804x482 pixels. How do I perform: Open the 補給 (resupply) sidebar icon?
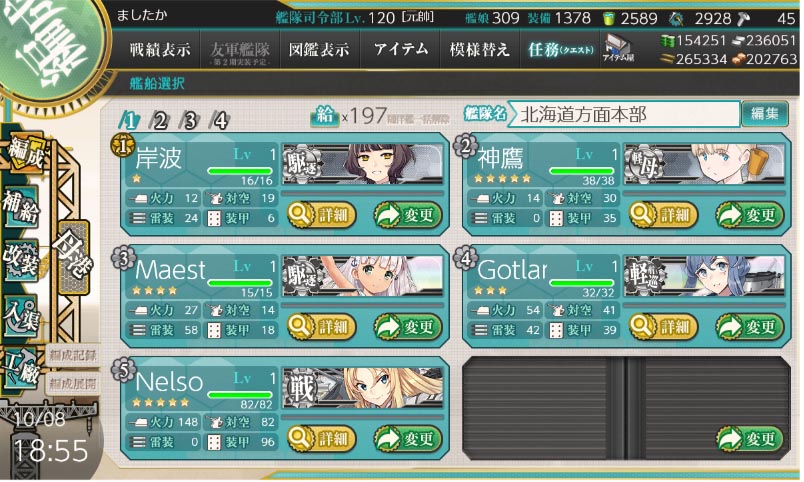coord(22,206)
